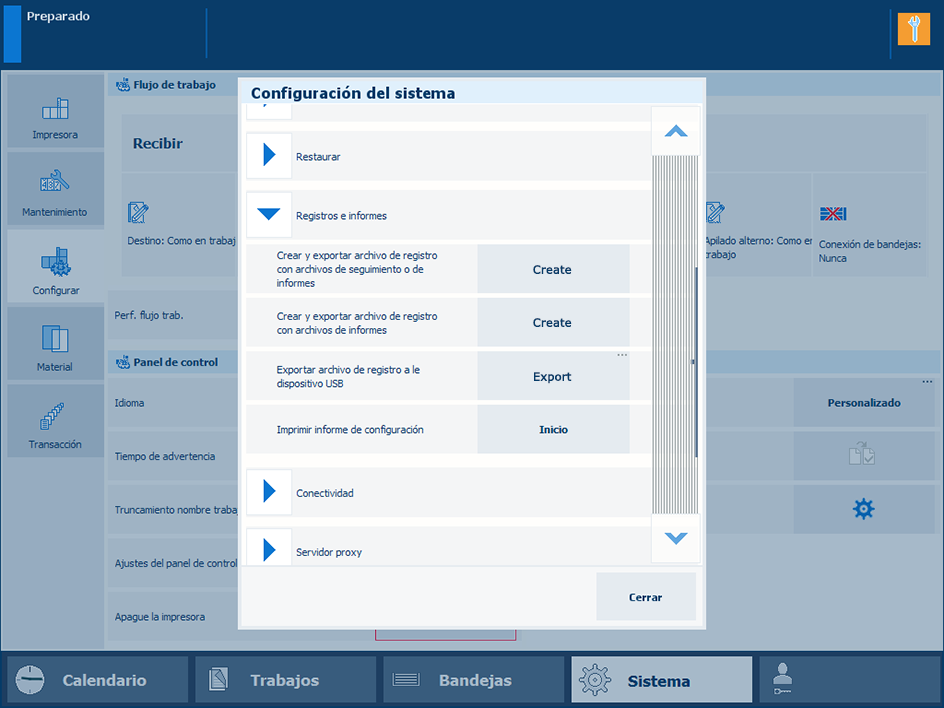Screen dimensions: 944x708
Task: Click the Preparado status text
Action: coord(58,16)
